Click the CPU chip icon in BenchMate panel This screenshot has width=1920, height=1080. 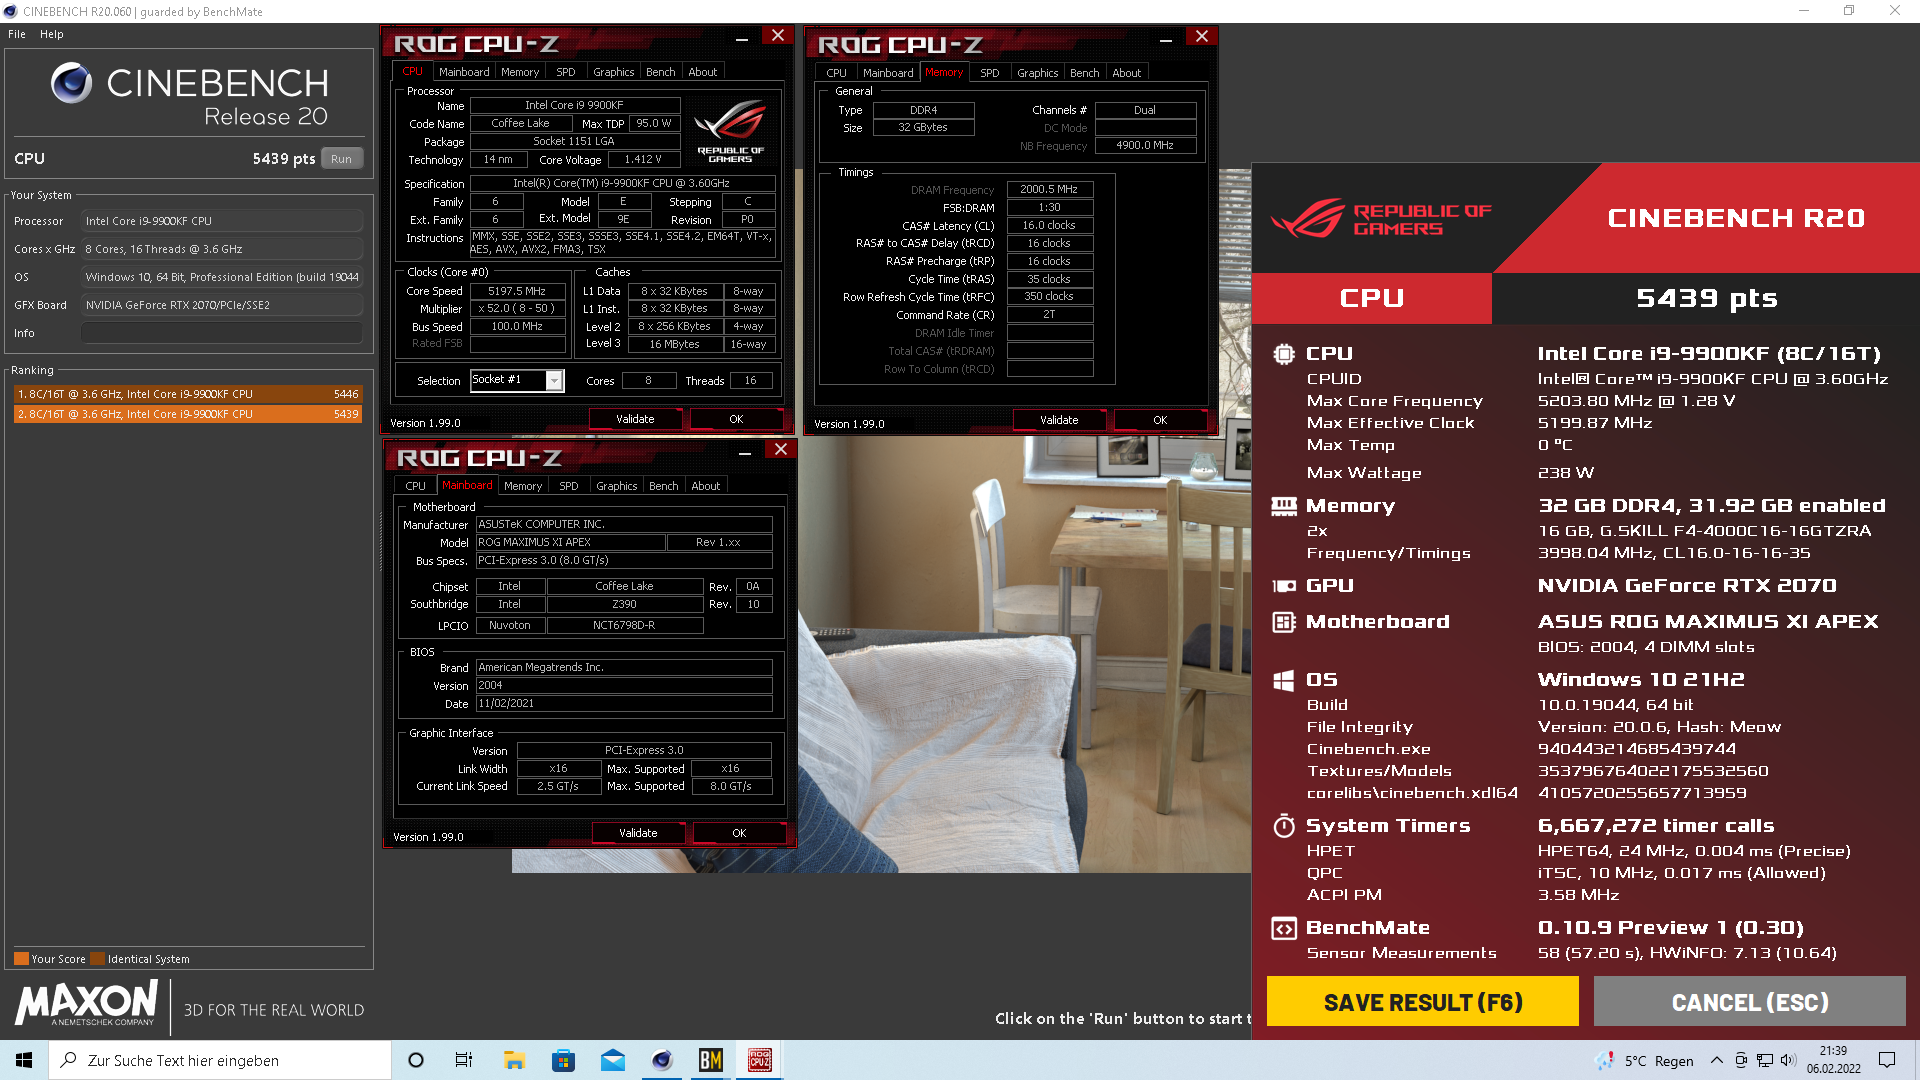click(x=1284, y=354)
